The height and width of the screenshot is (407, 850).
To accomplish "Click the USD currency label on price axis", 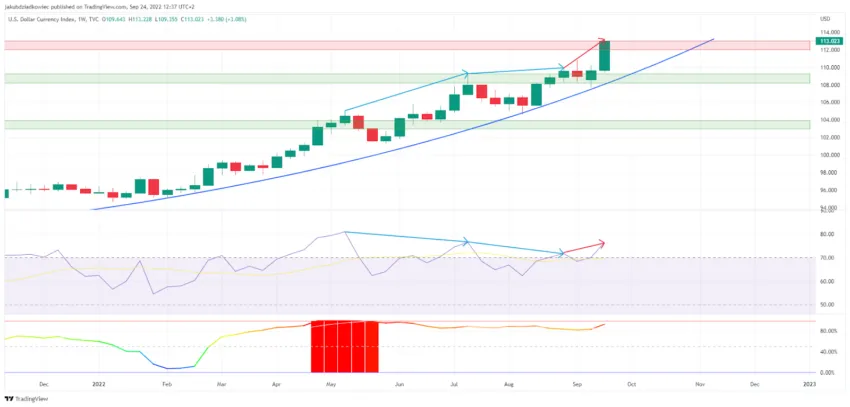I will 825,20.
